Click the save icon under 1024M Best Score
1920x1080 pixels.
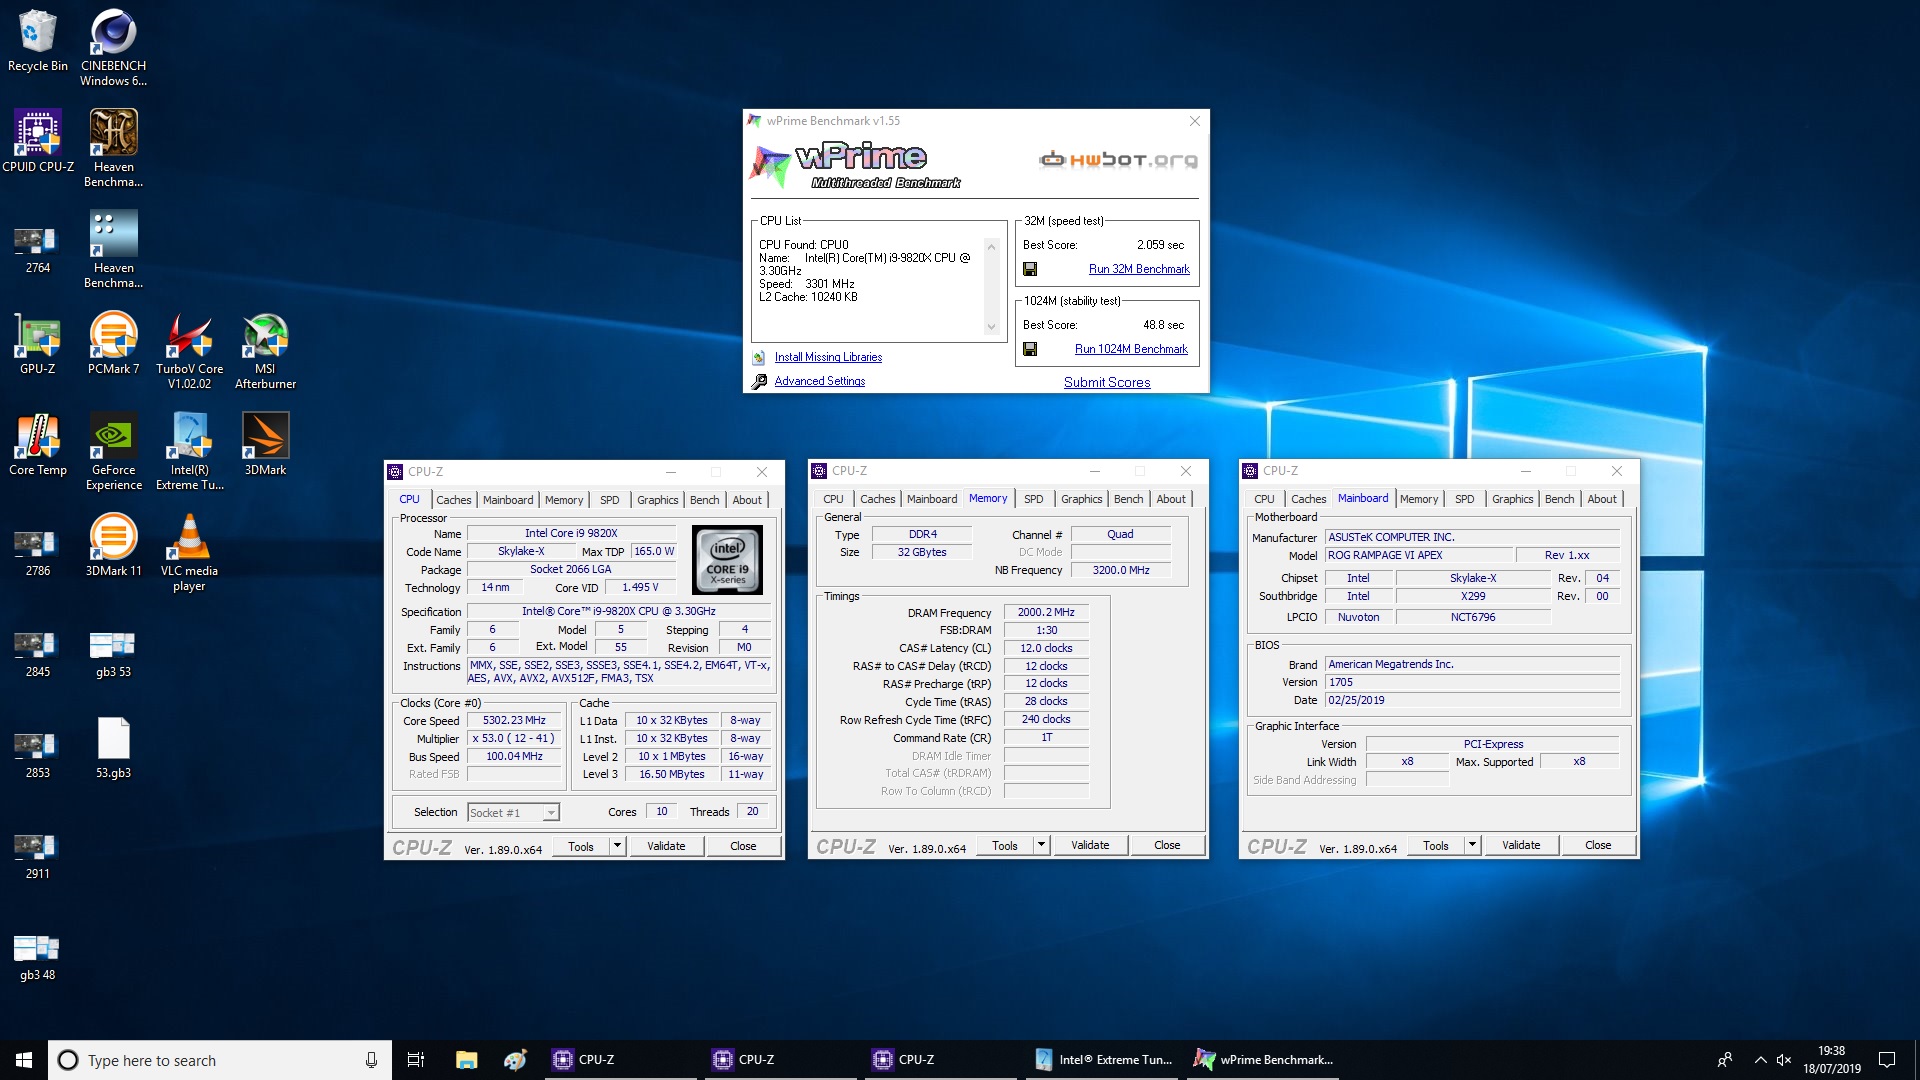(x=1030, y=349)
